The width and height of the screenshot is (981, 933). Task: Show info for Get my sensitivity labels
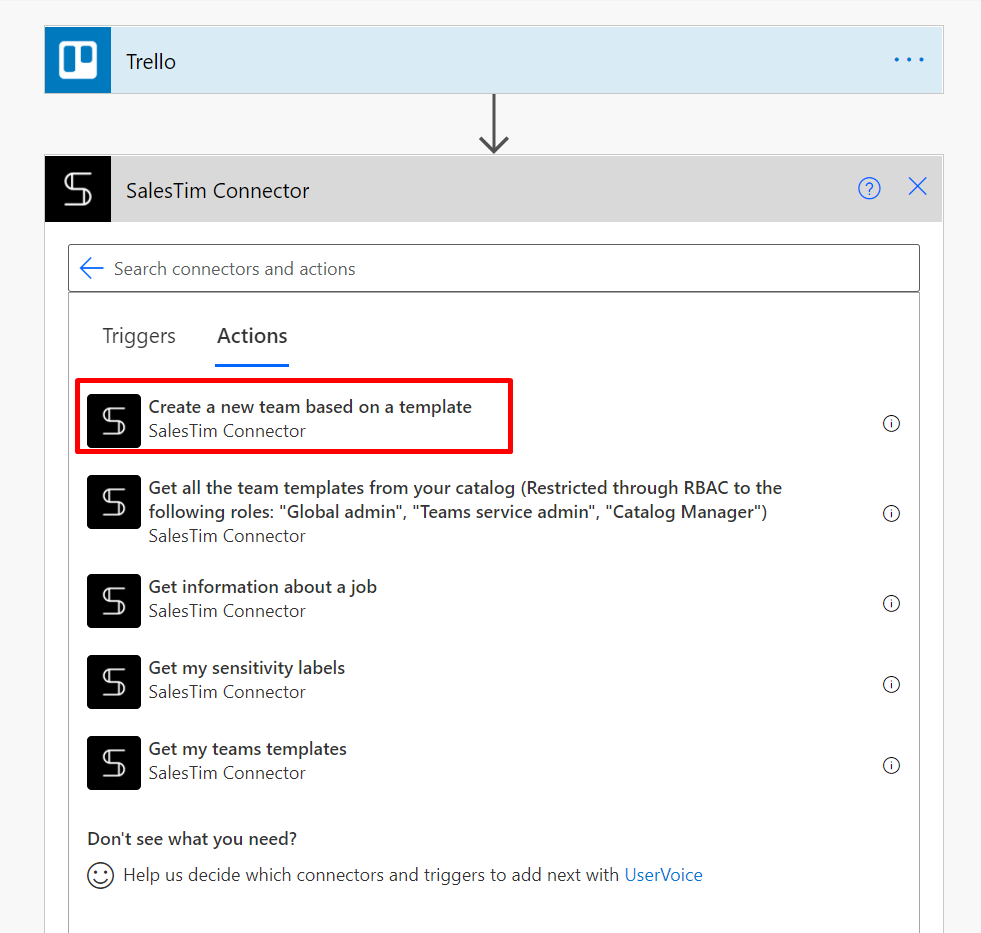click(x=891, y=685)
